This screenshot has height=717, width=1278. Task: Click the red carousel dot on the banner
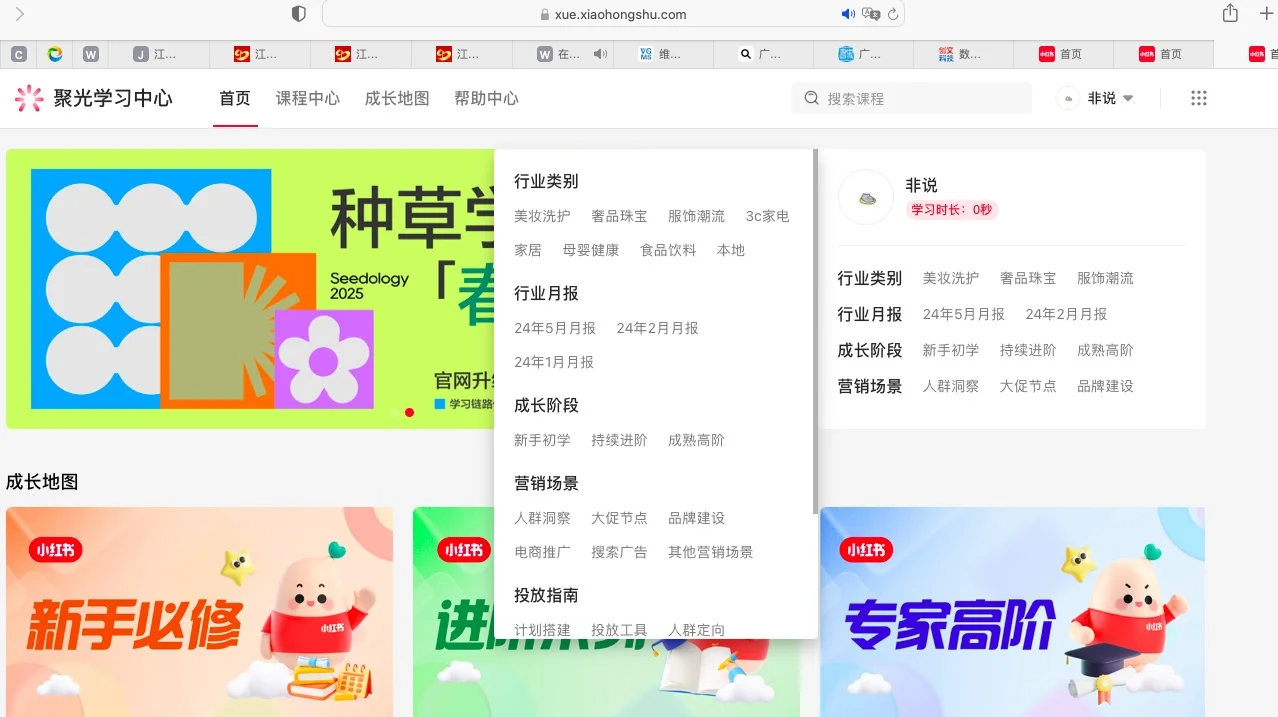409,412
